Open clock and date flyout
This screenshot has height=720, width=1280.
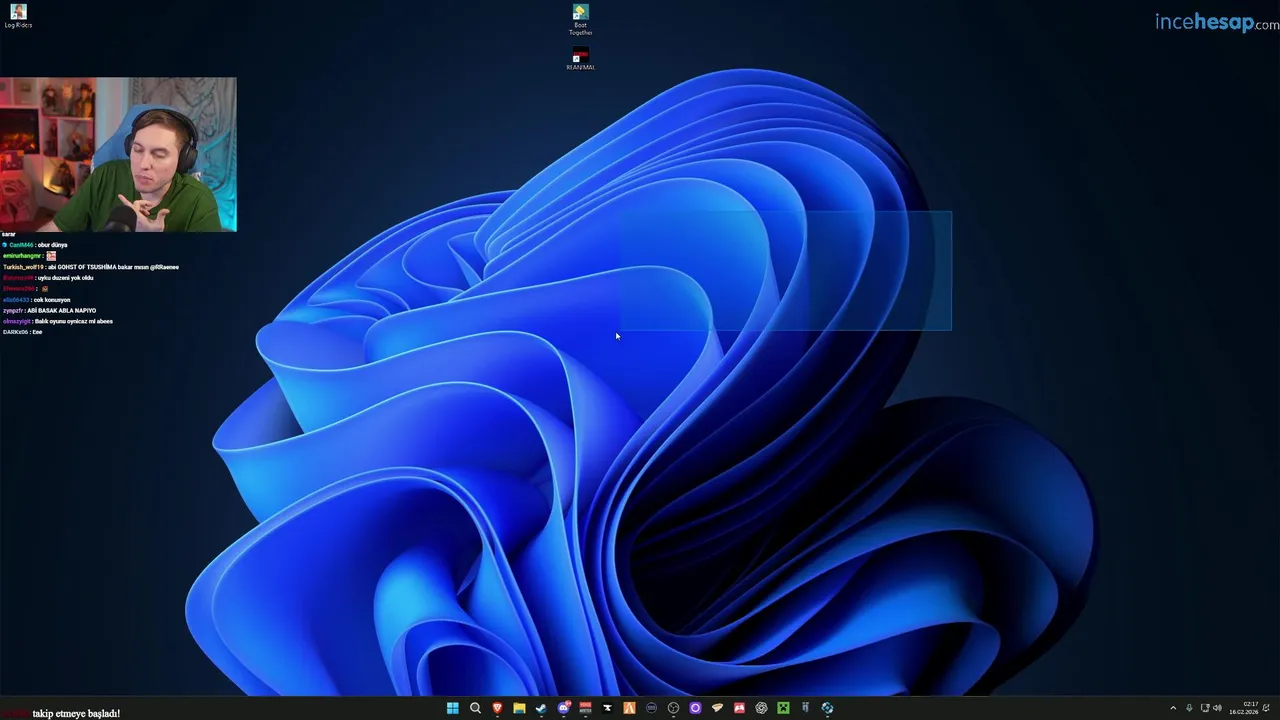[1244, 708]
